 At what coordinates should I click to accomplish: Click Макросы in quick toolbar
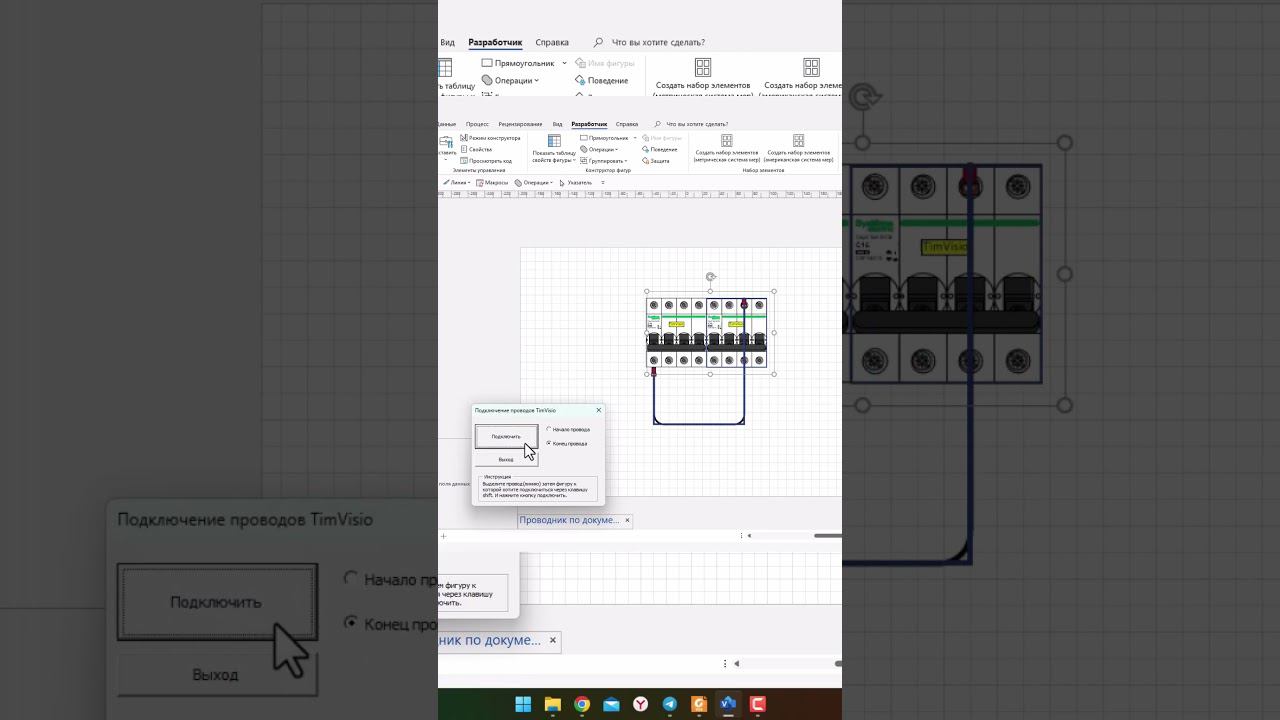(x=492, y=183)
